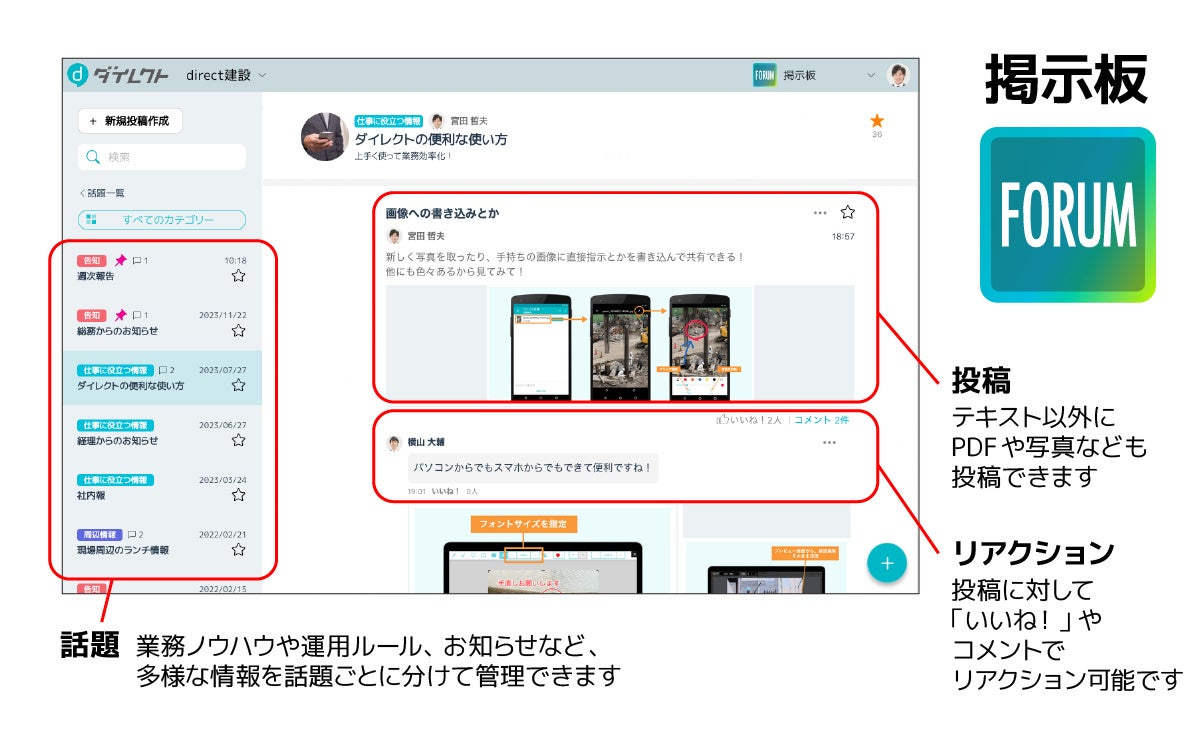Click the pin icon on 総務からのお知らせ
Image resolution: width=1200 pixels, height=730 pixels.
[x=120, y=315]
